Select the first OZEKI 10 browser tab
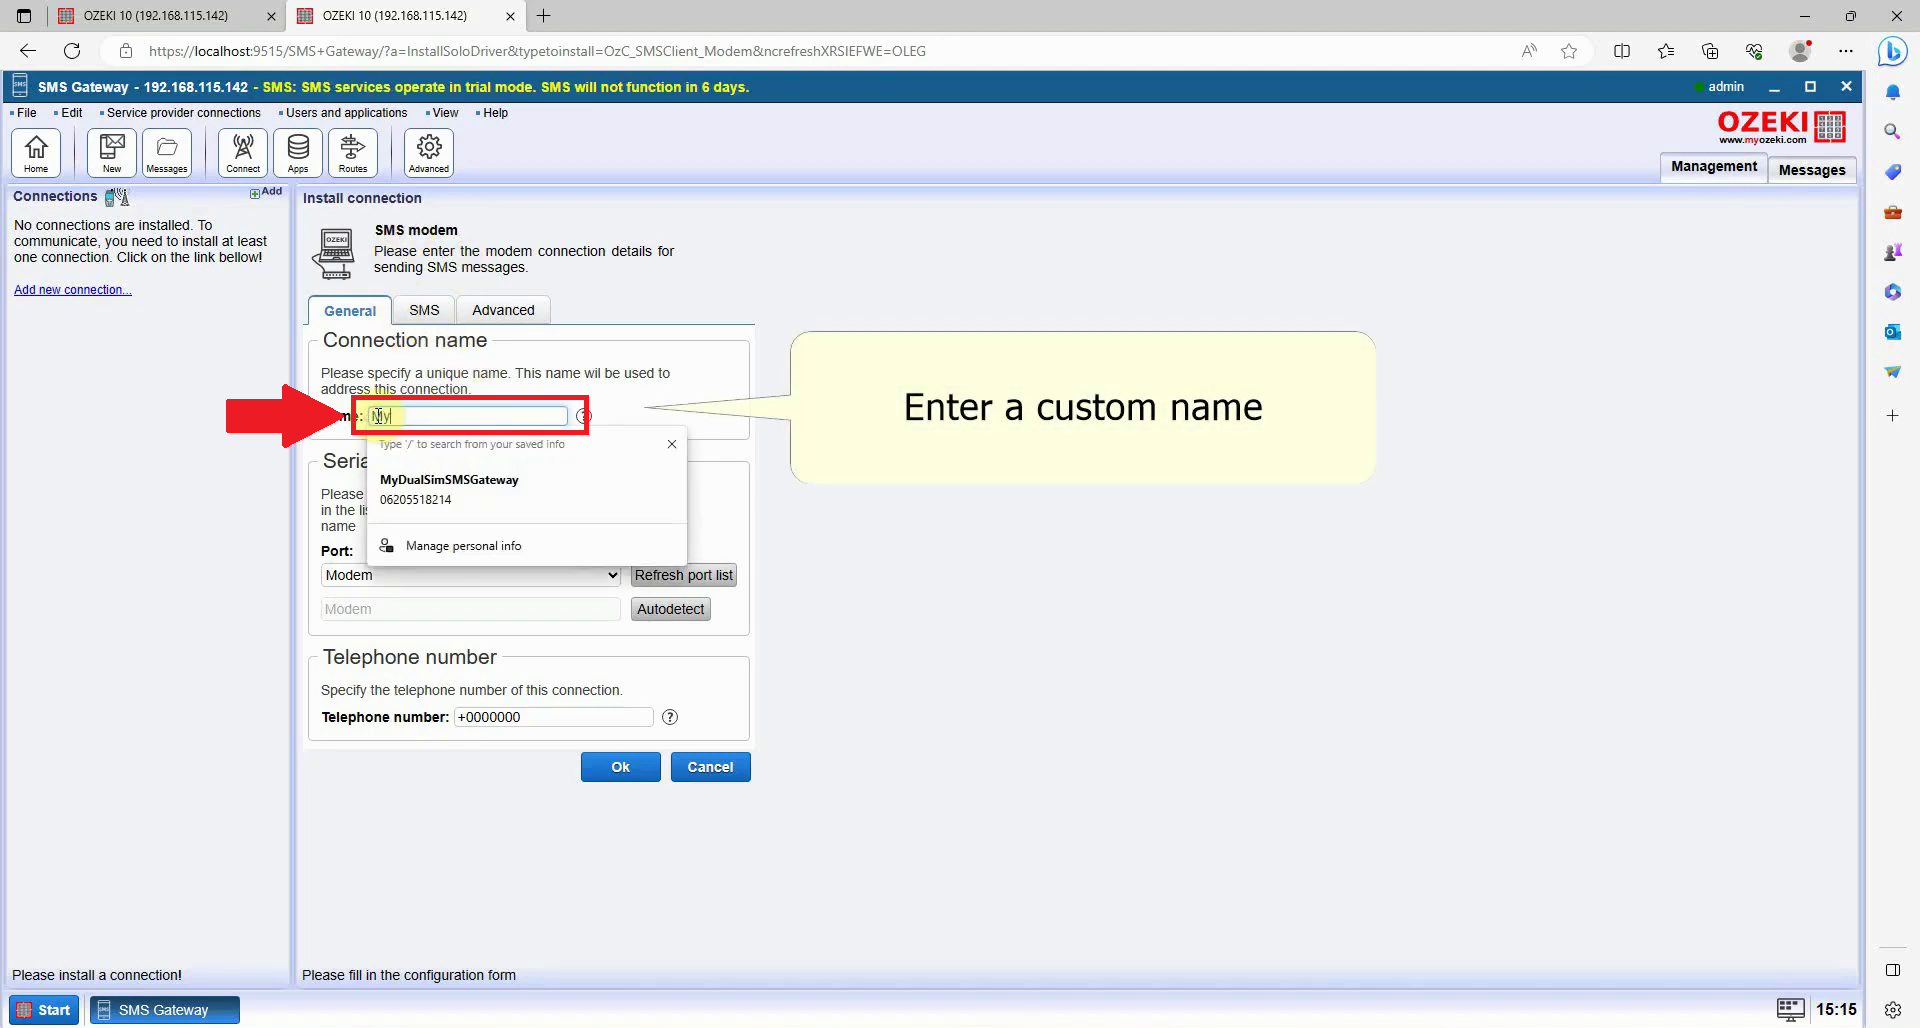 pos(167,16)
